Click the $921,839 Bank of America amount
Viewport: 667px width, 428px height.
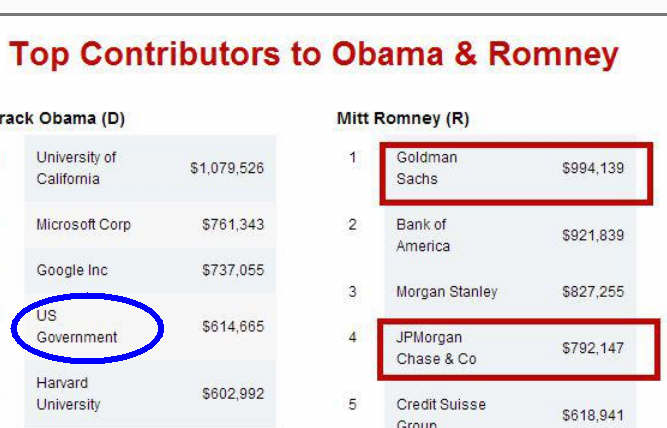[593, 235]
